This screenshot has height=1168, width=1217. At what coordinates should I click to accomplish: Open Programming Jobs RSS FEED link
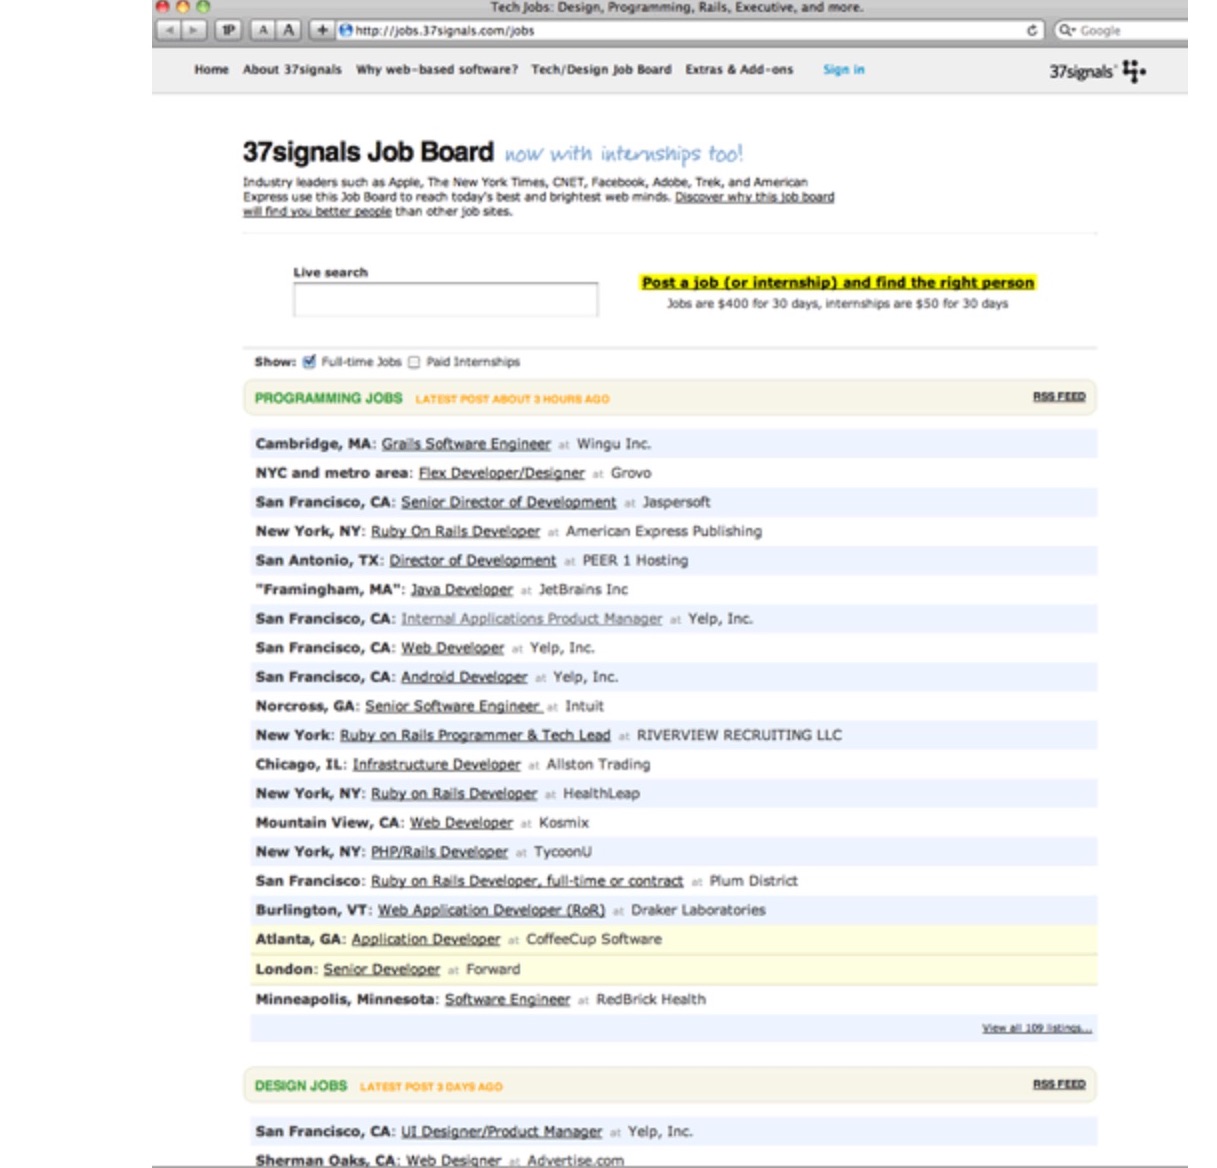(1059, 397)
